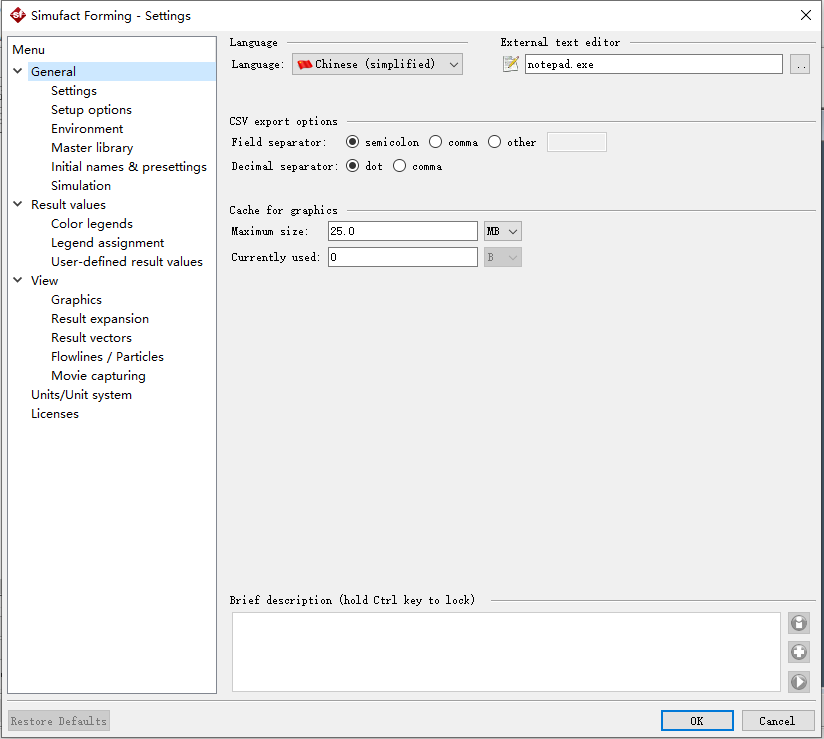Open the Movie capturing page
The image size is (824, 739).
point(98,376)
